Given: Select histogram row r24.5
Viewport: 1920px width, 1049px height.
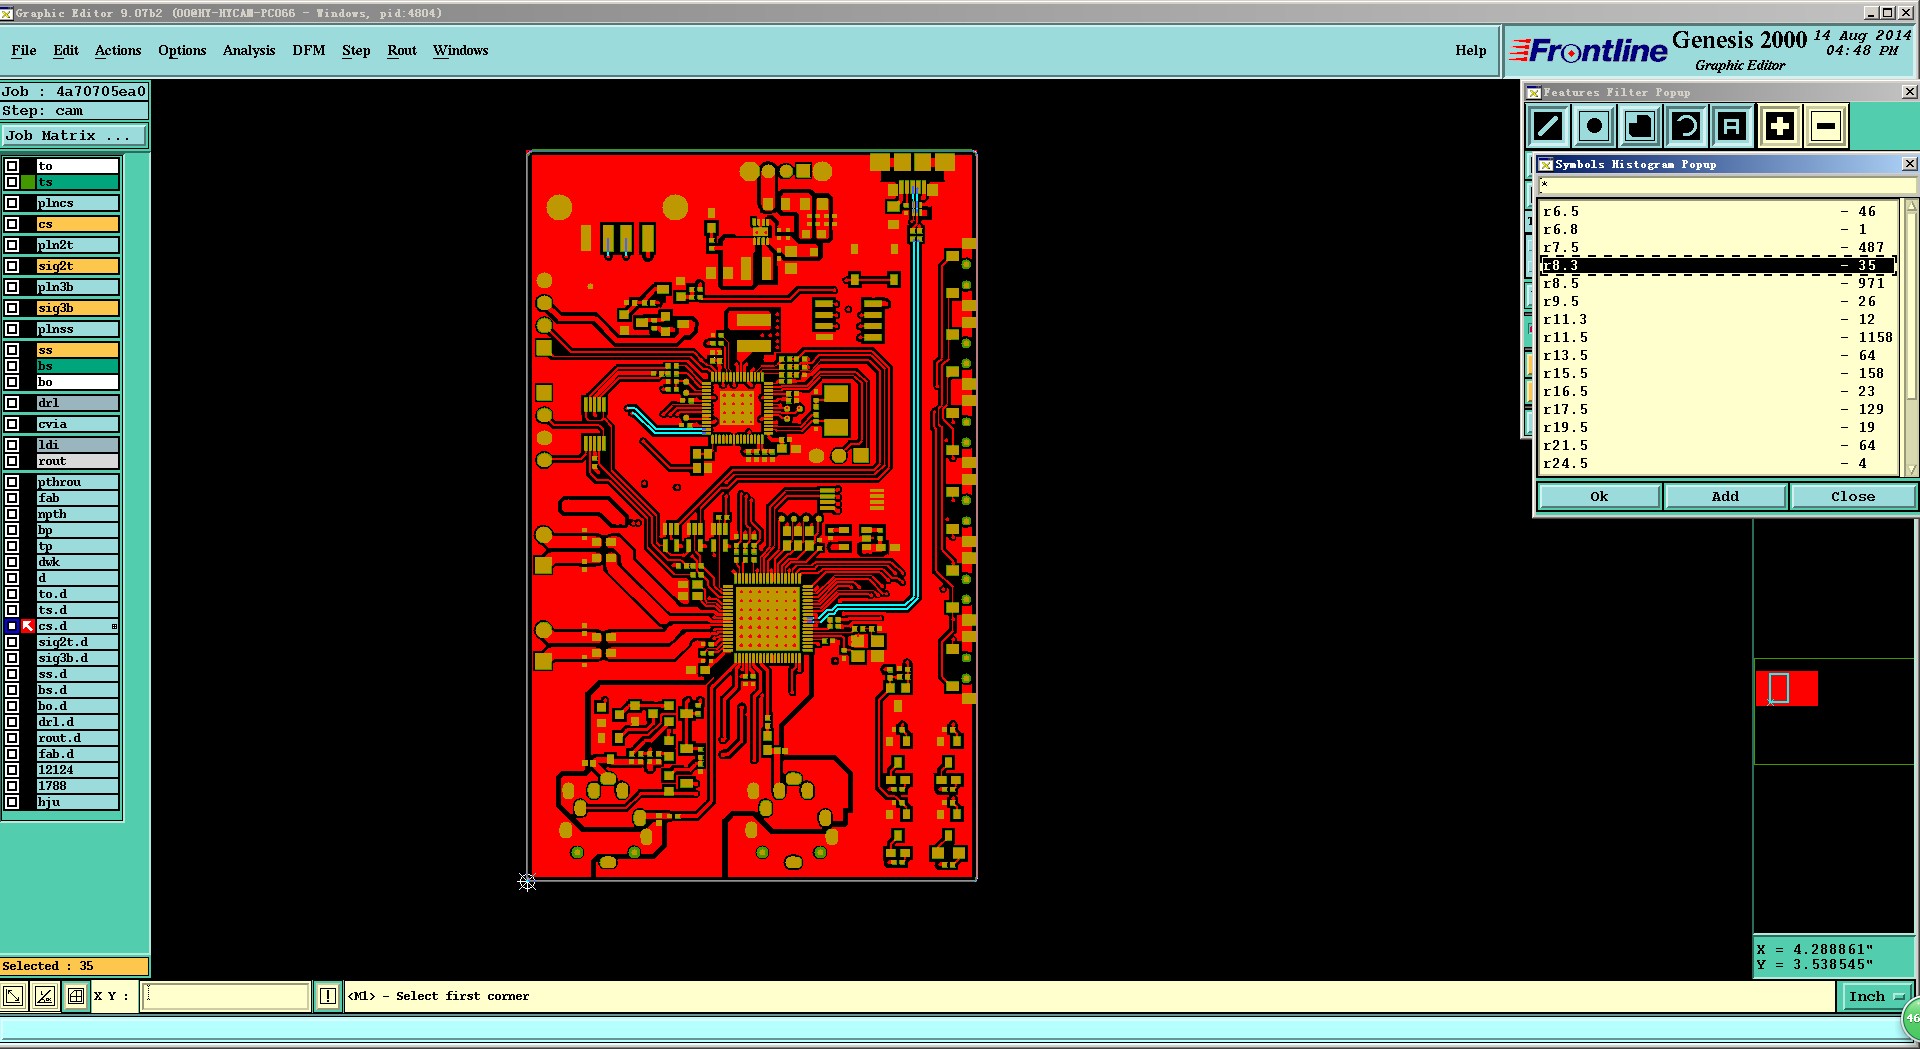Looking at the screenshot, I should 1718,464.
